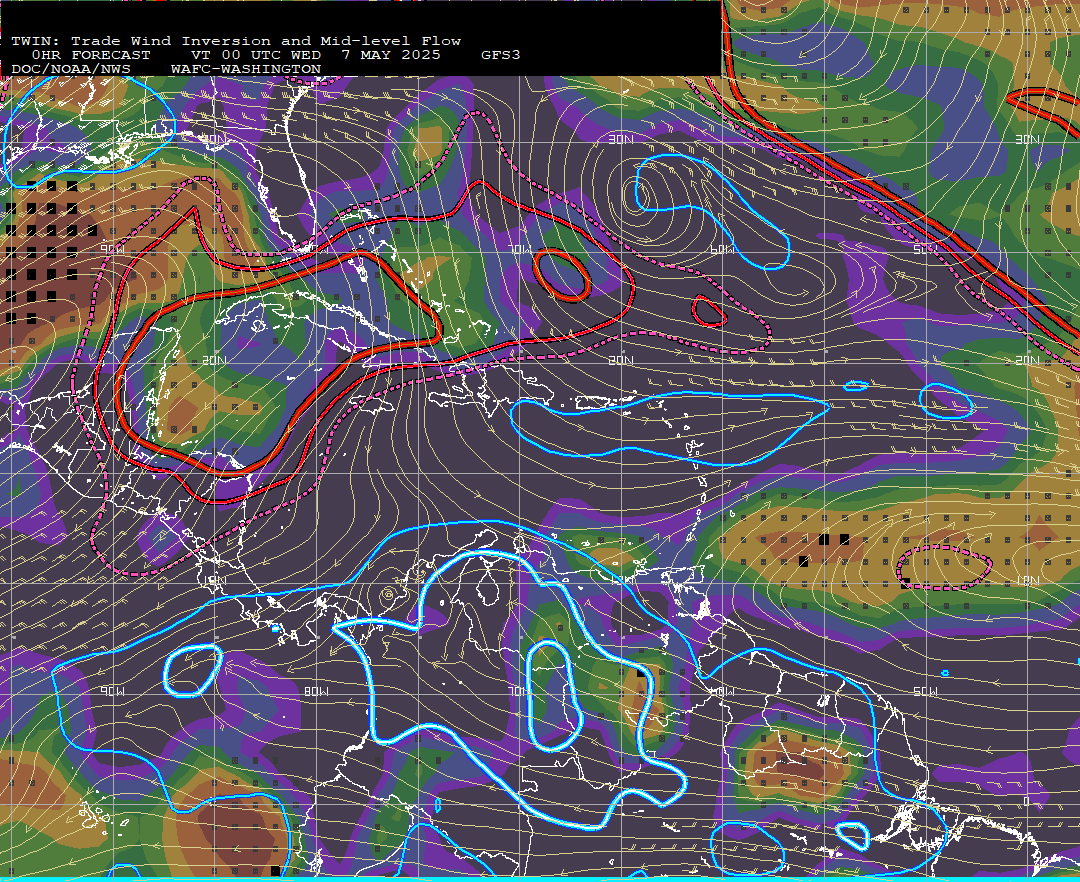The height and width of the screenshot is (882, 1080).
Task: Click the '50W' label on the lower latitude line
Action: pos(925,691)
